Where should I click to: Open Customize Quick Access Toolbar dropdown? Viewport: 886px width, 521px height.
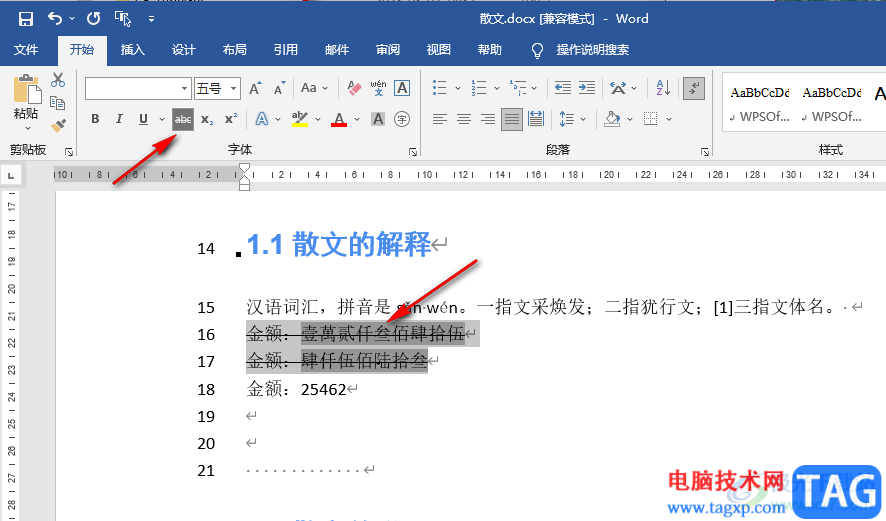pos(151,19)
